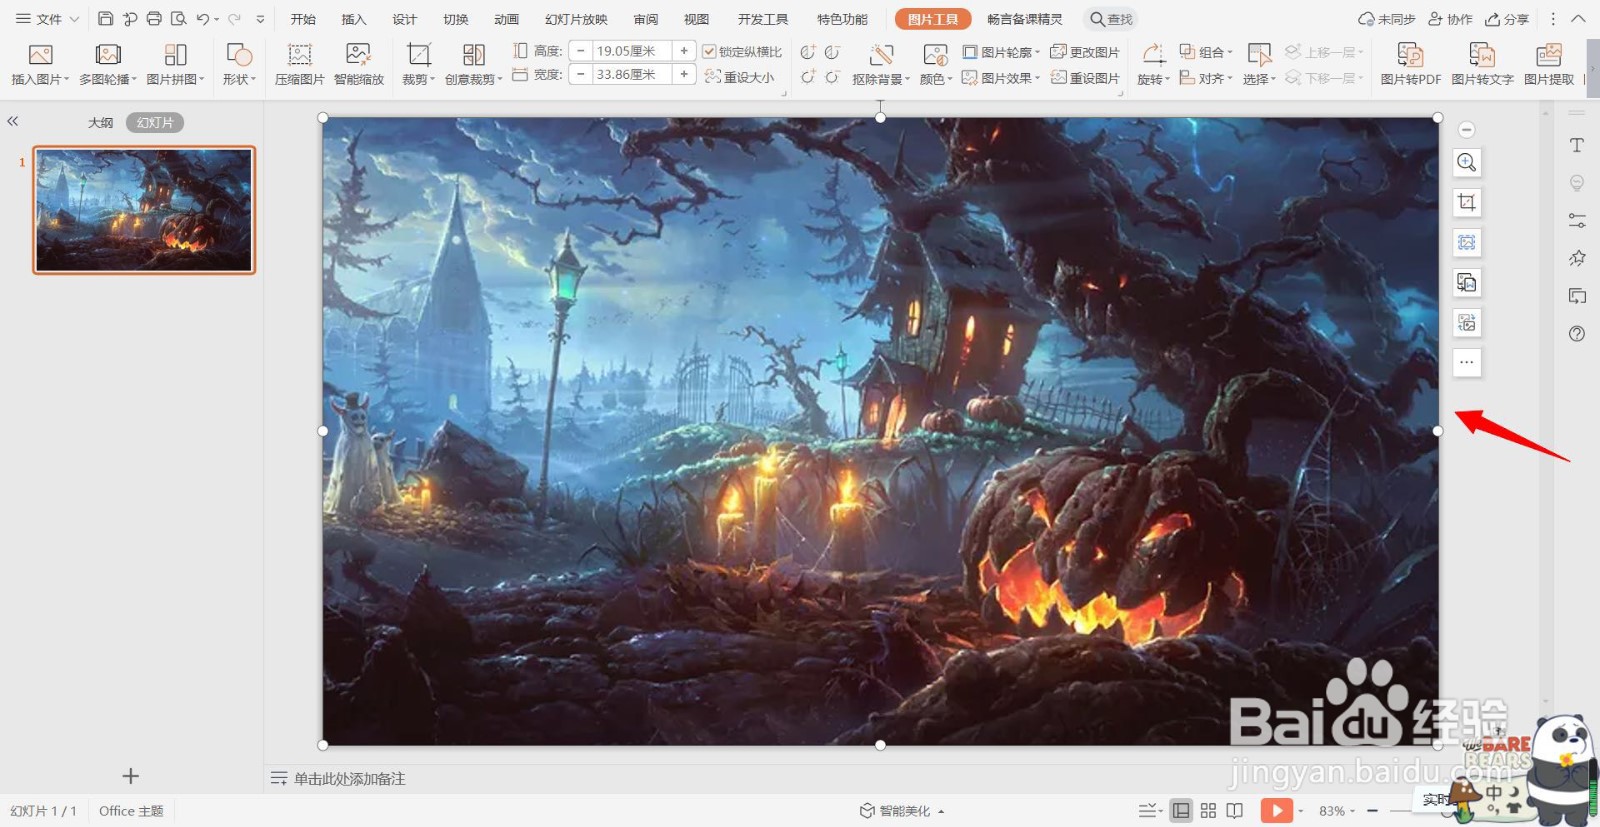This screenshot has width=1600, height=827.
Task: Open 幻灯片放映 slideshow tab
Action: click(576, 19)
